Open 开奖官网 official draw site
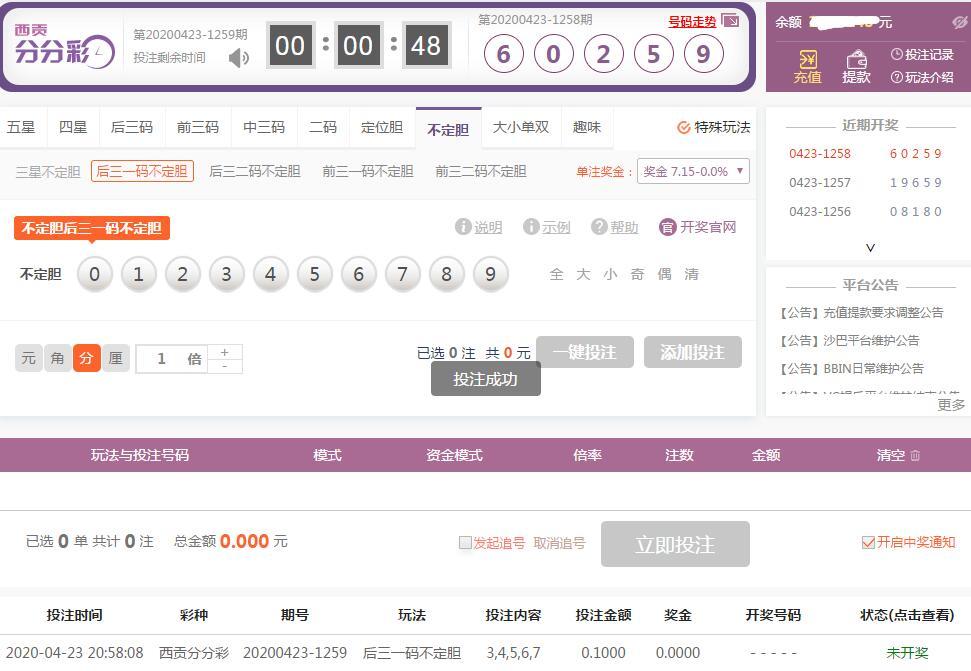The height and width of the screenshot is (671, 971). 698,227
